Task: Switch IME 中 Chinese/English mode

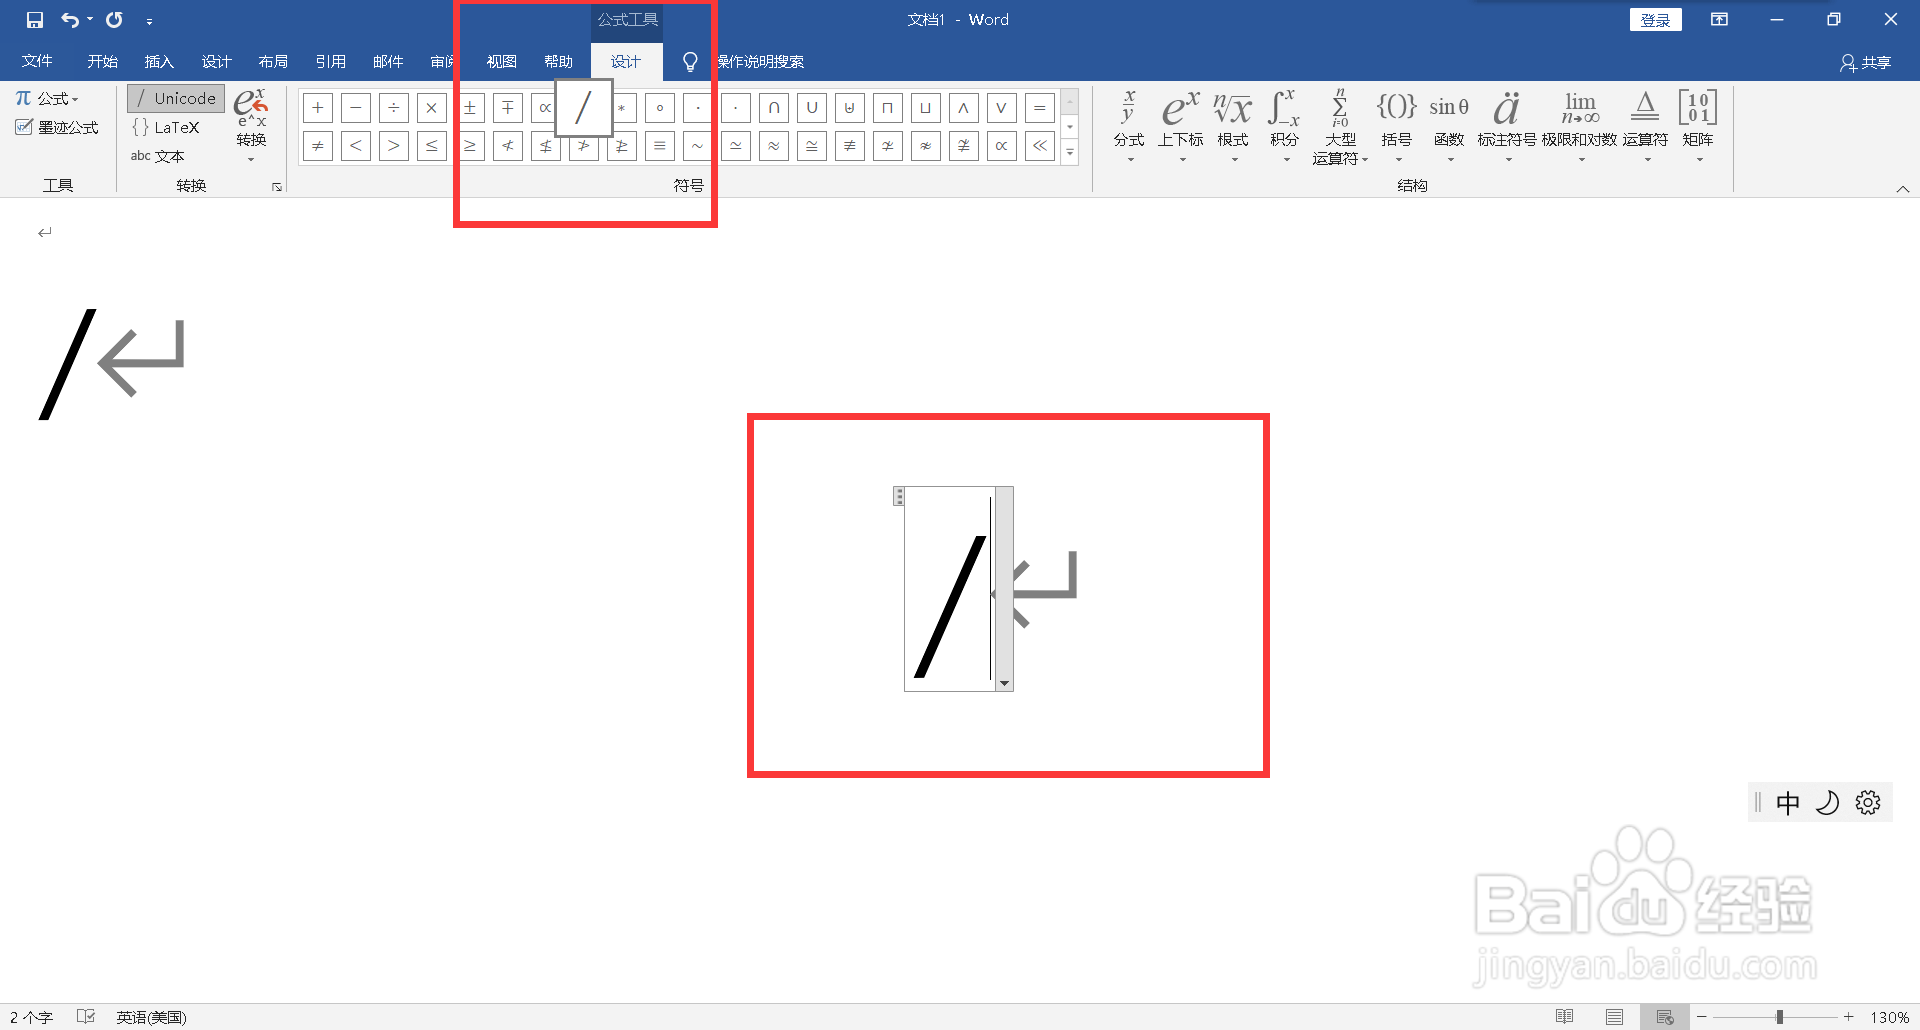Action: pyautogui.click(x=1788, y=803)
